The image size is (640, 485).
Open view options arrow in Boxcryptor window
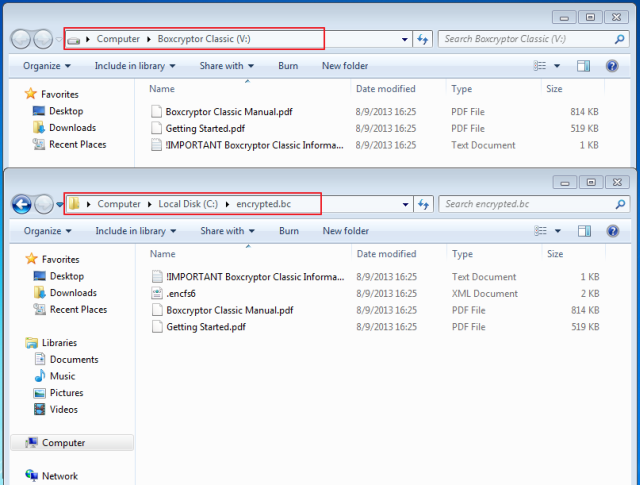tap(557, 66)
